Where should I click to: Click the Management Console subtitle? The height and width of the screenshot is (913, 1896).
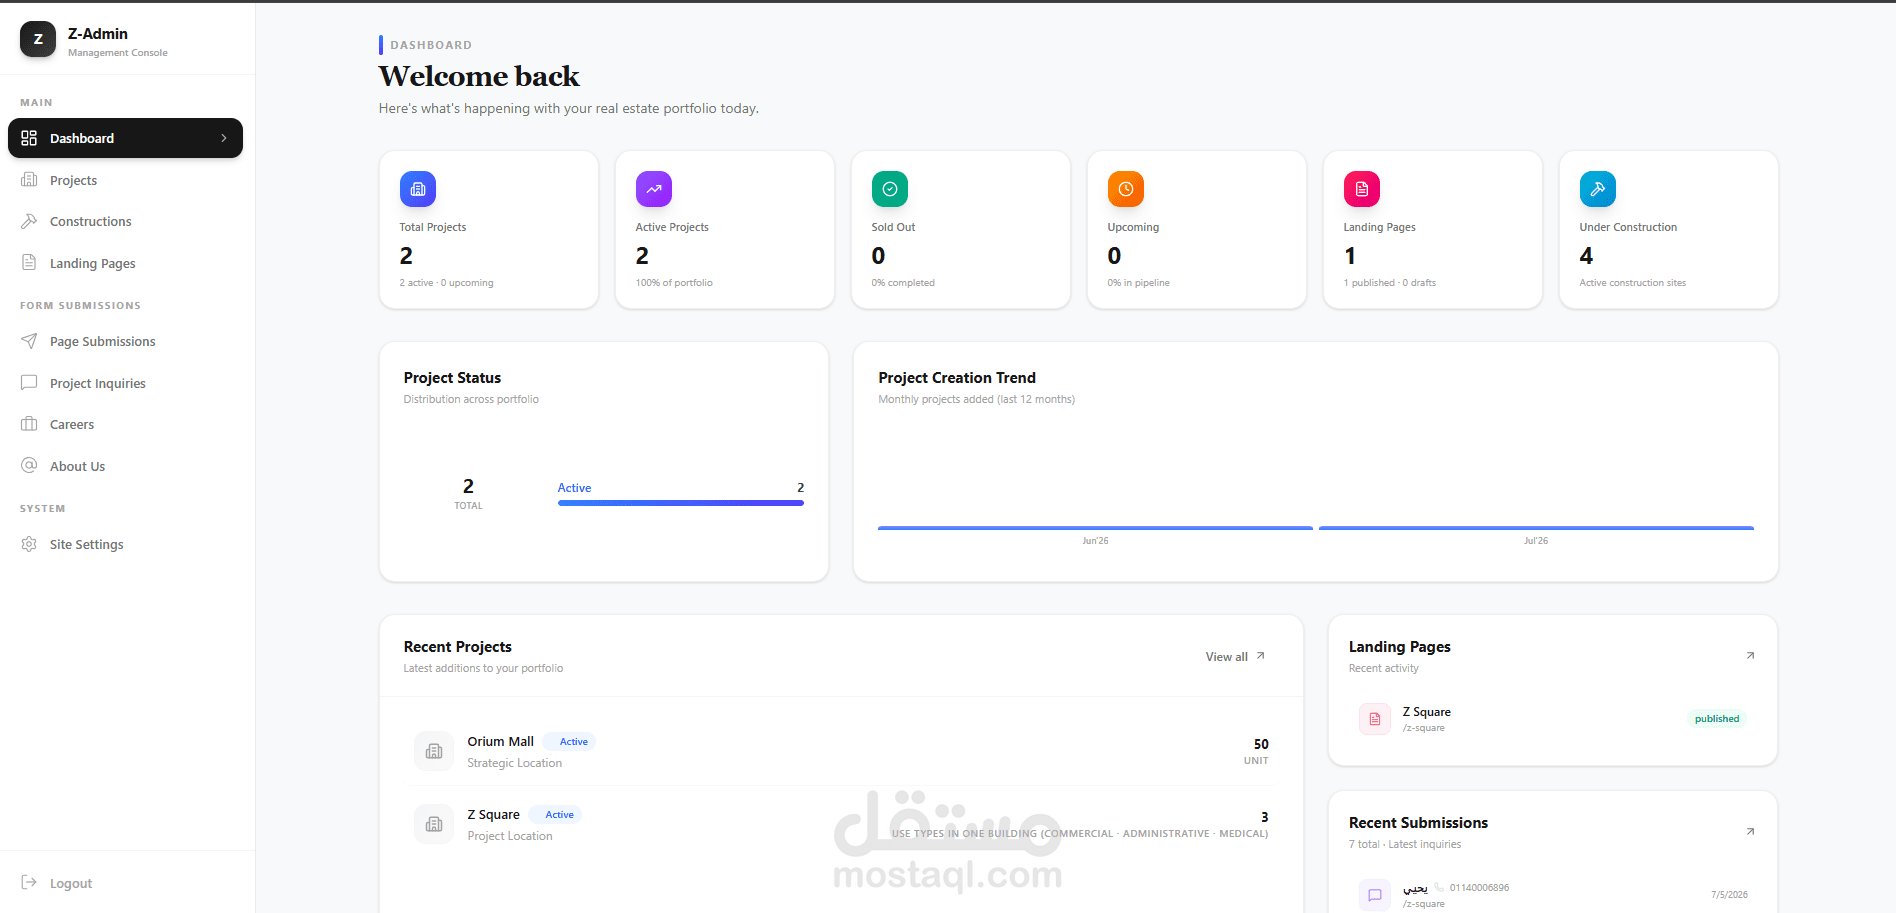[x=118, y=53]
